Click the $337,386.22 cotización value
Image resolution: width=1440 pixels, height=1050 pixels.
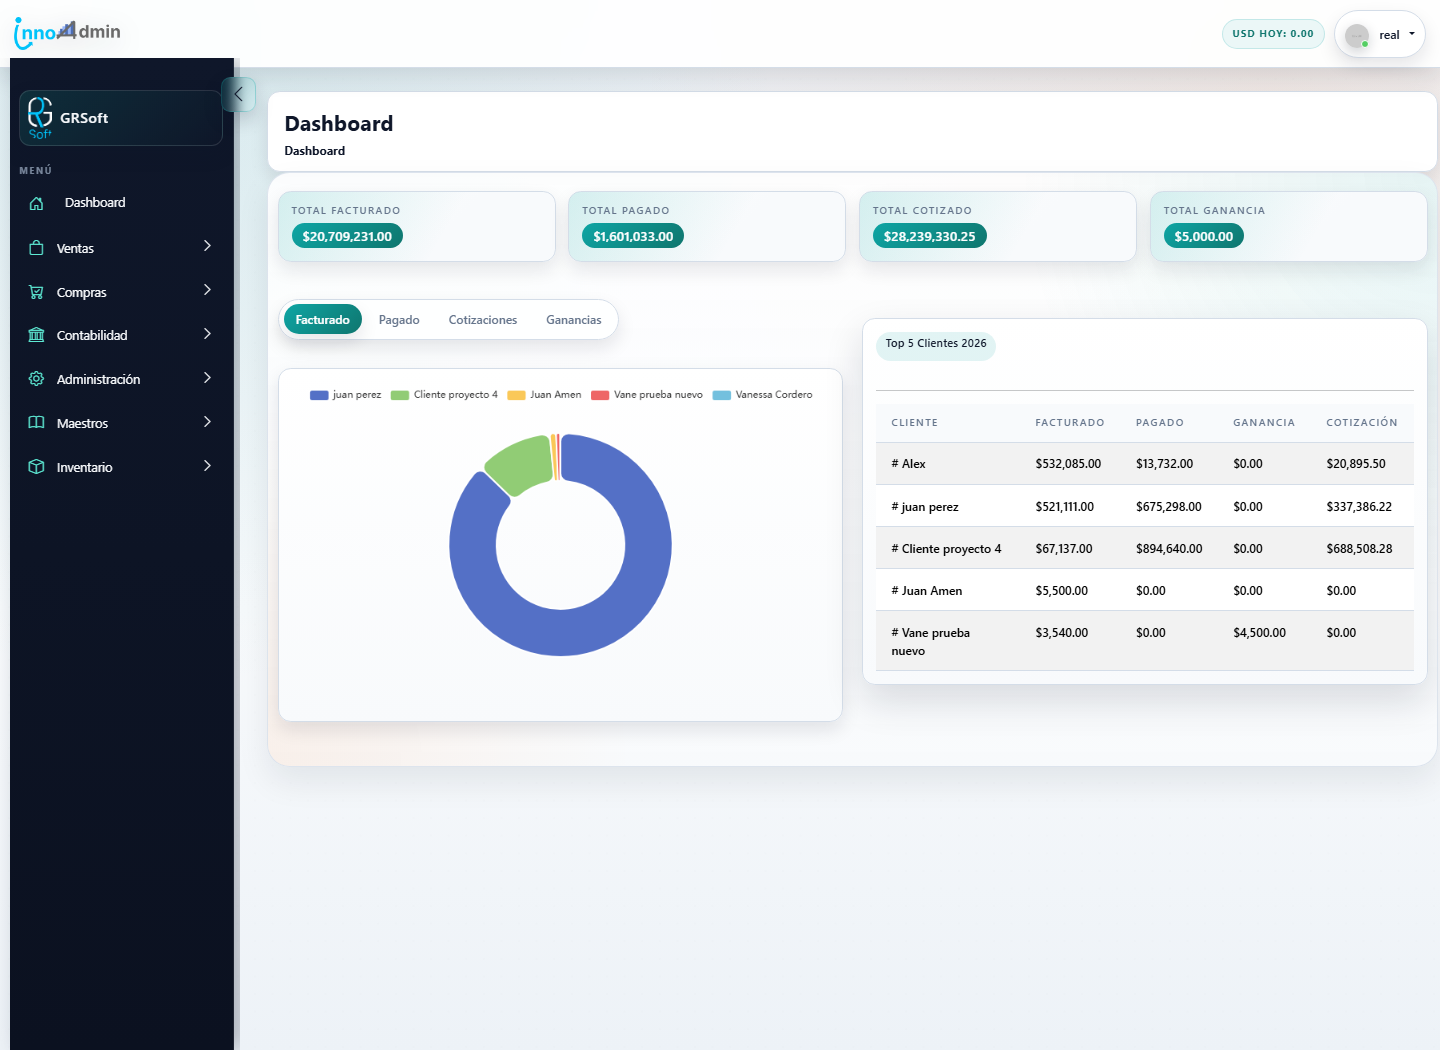[x=1359, y=507]
